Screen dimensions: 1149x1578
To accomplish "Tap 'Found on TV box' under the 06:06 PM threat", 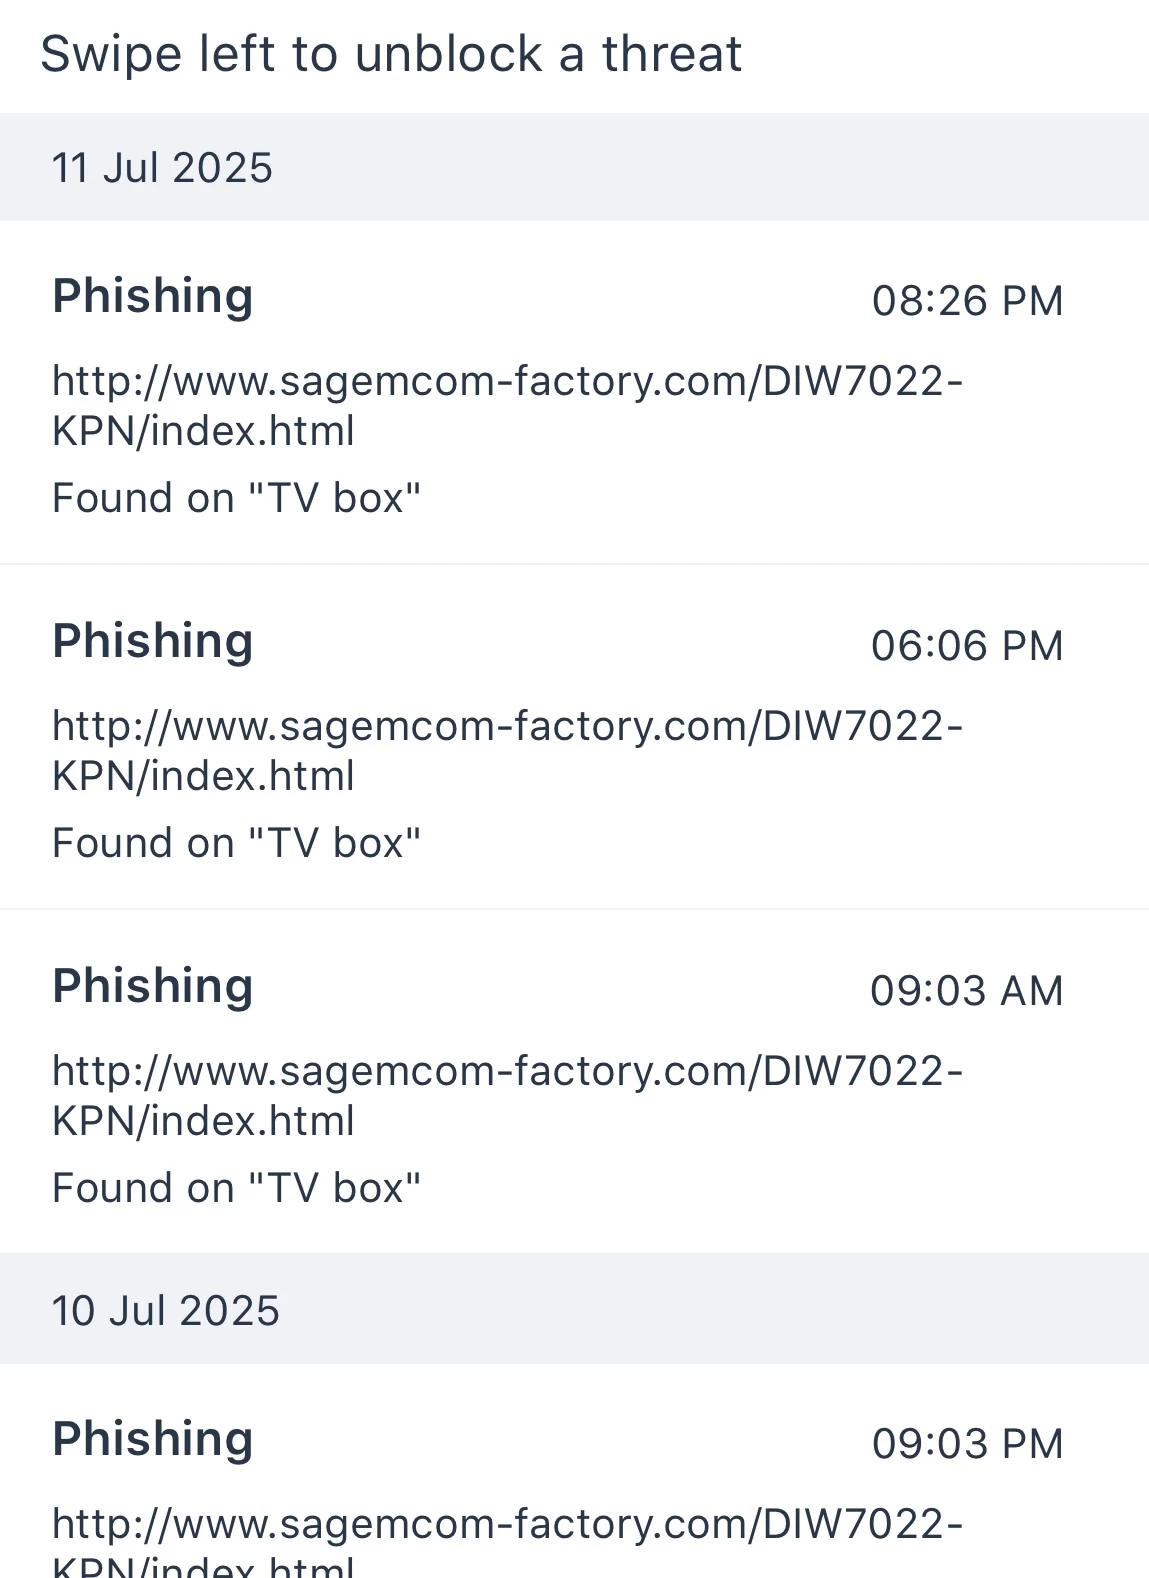I will [236, 843].
